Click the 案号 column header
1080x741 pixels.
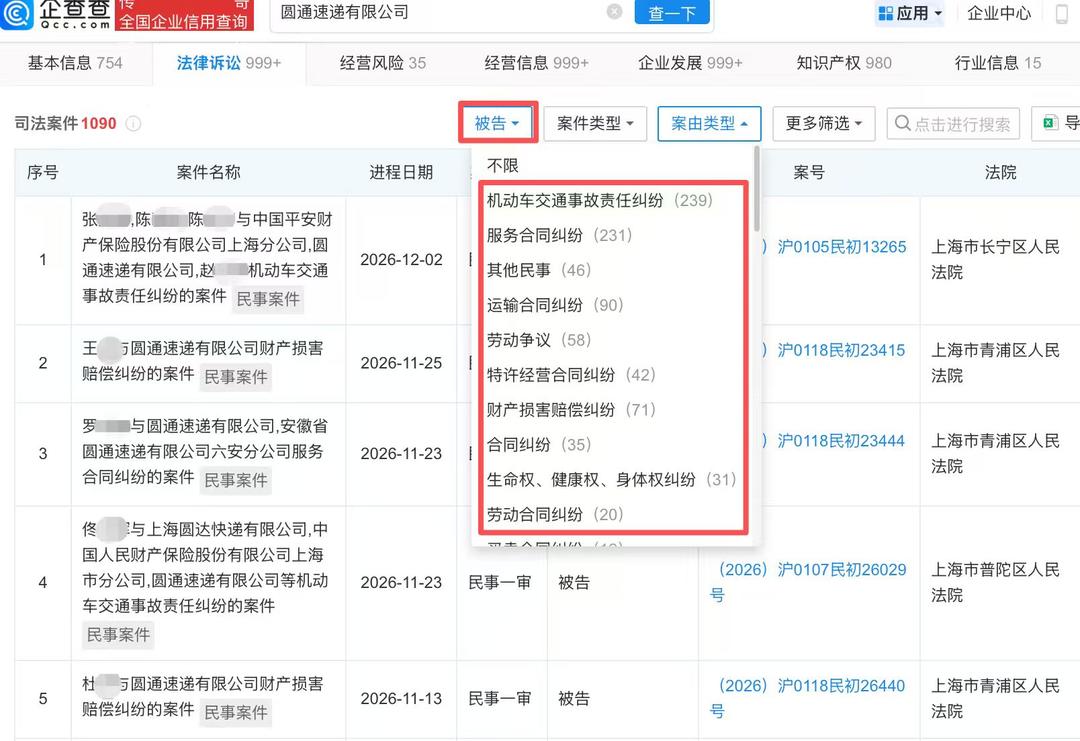tap(809, 172)
